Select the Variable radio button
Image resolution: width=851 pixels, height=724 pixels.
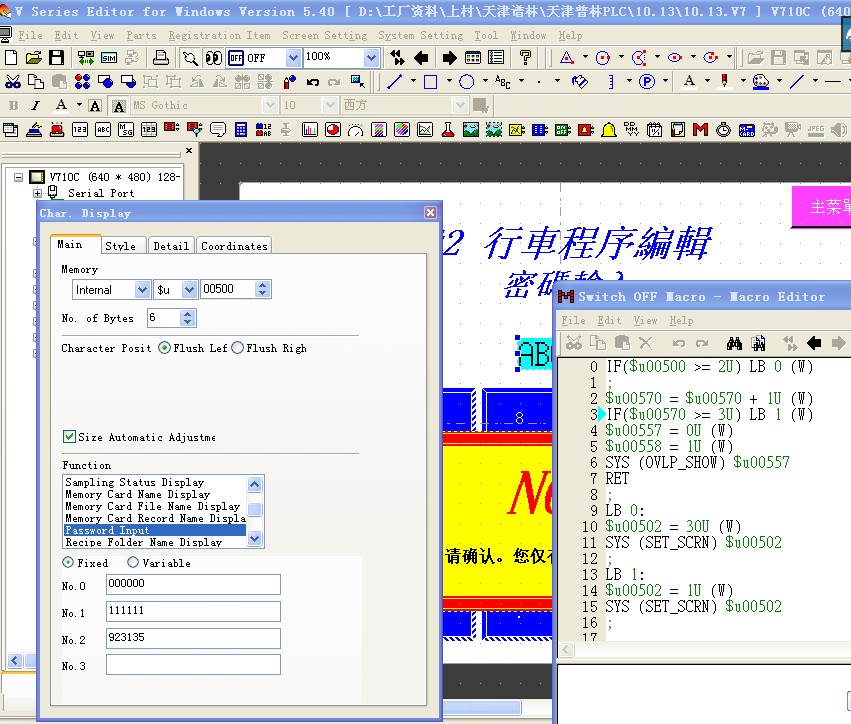[x=133, y=563]
